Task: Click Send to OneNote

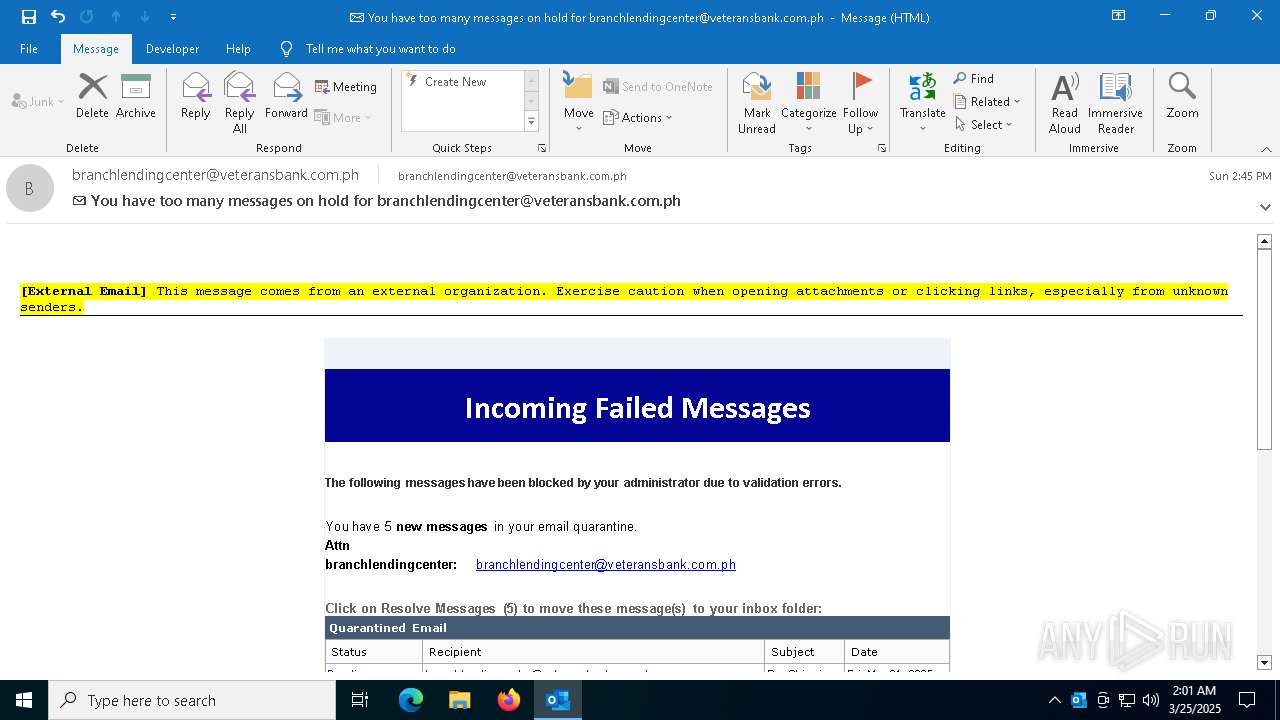Action: (x=658, y=87)
